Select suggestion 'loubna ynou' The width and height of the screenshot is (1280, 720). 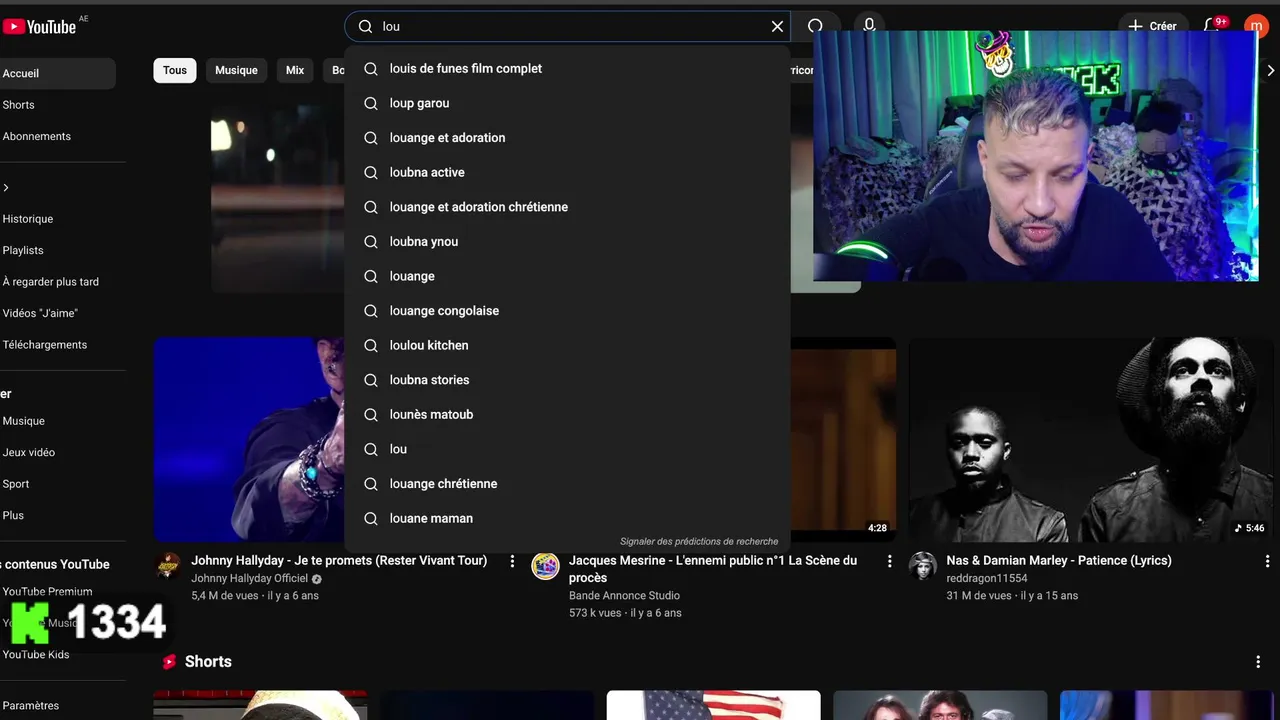[567, 242]
